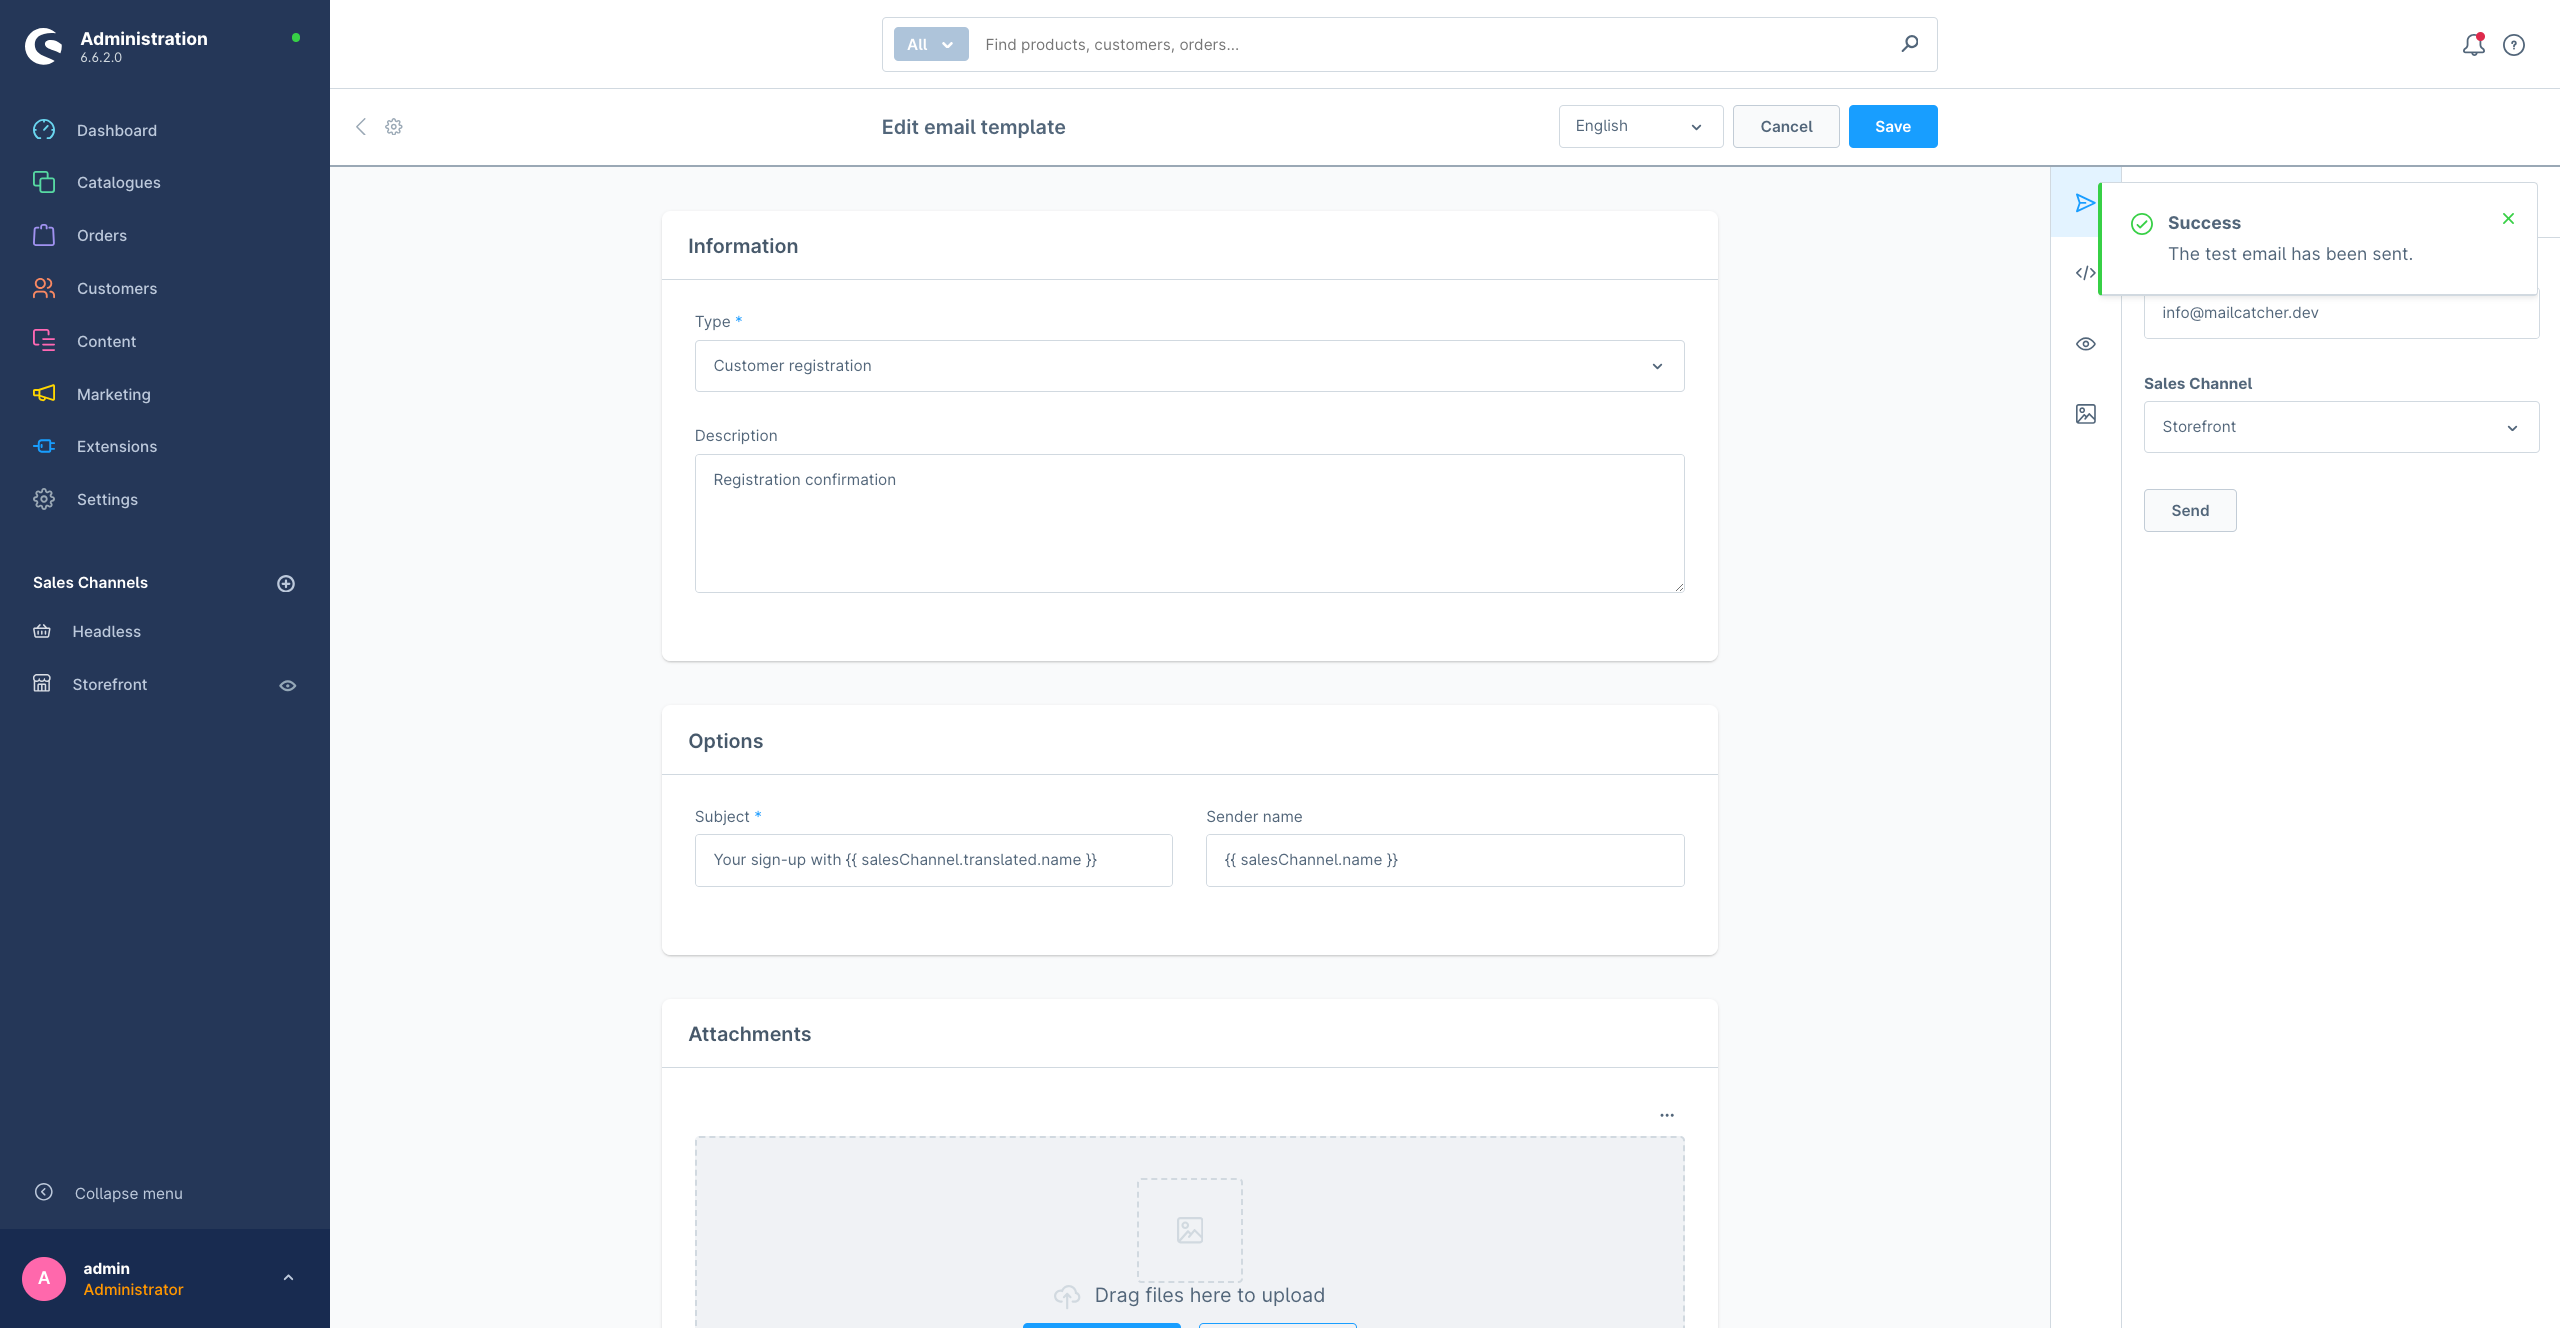Open the Extensions menu item
Viewport: 2560px width, 1328px height.
click(x=117, y=446)
